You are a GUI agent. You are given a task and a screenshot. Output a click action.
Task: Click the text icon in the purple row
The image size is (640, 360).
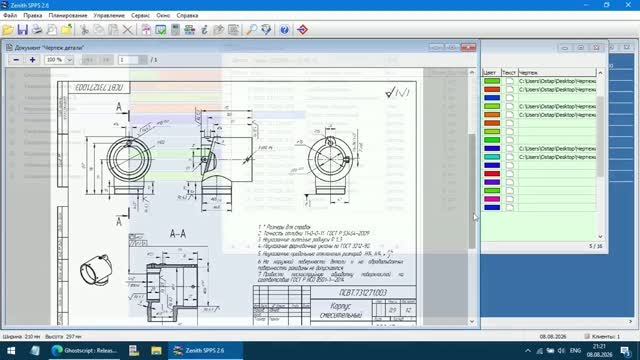pyautogui.click(x=509, y=182)
